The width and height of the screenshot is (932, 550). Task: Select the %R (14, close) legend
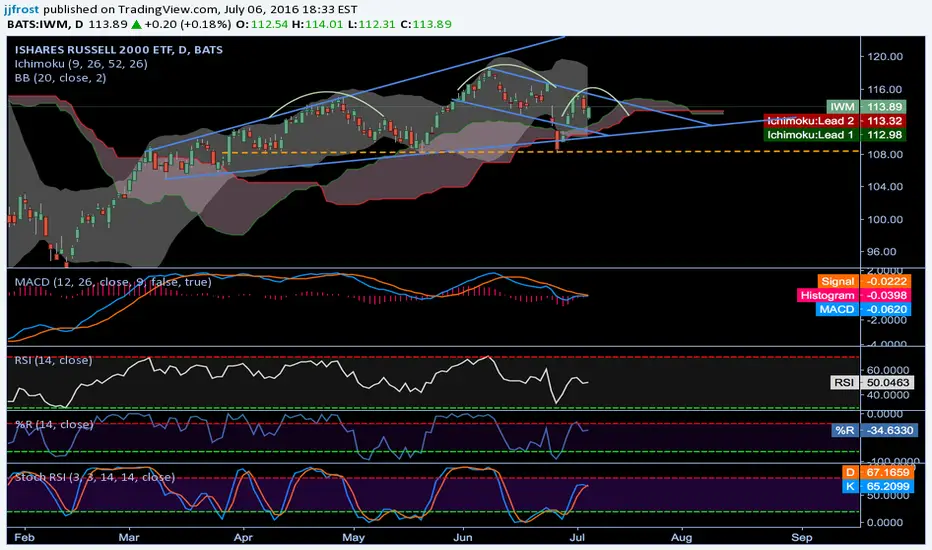(54, 425)
